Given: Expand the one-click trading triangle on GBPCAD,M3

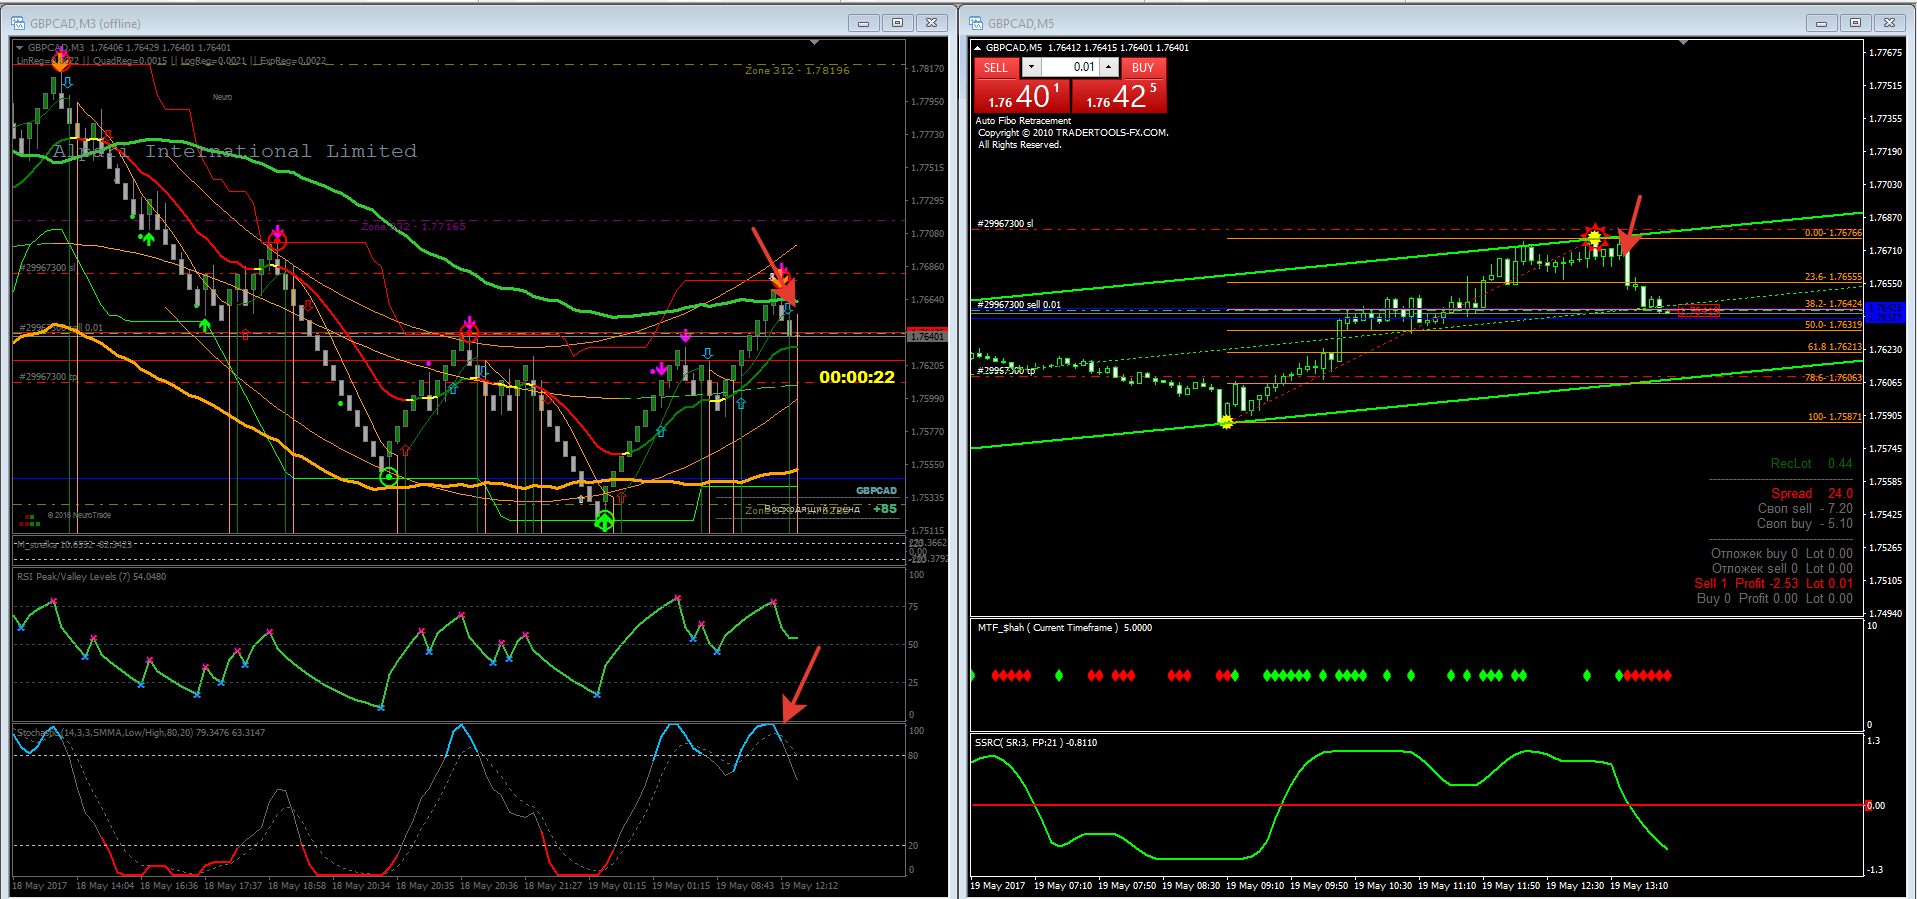Looking at the screenshot, I should [x=19, y=47].
